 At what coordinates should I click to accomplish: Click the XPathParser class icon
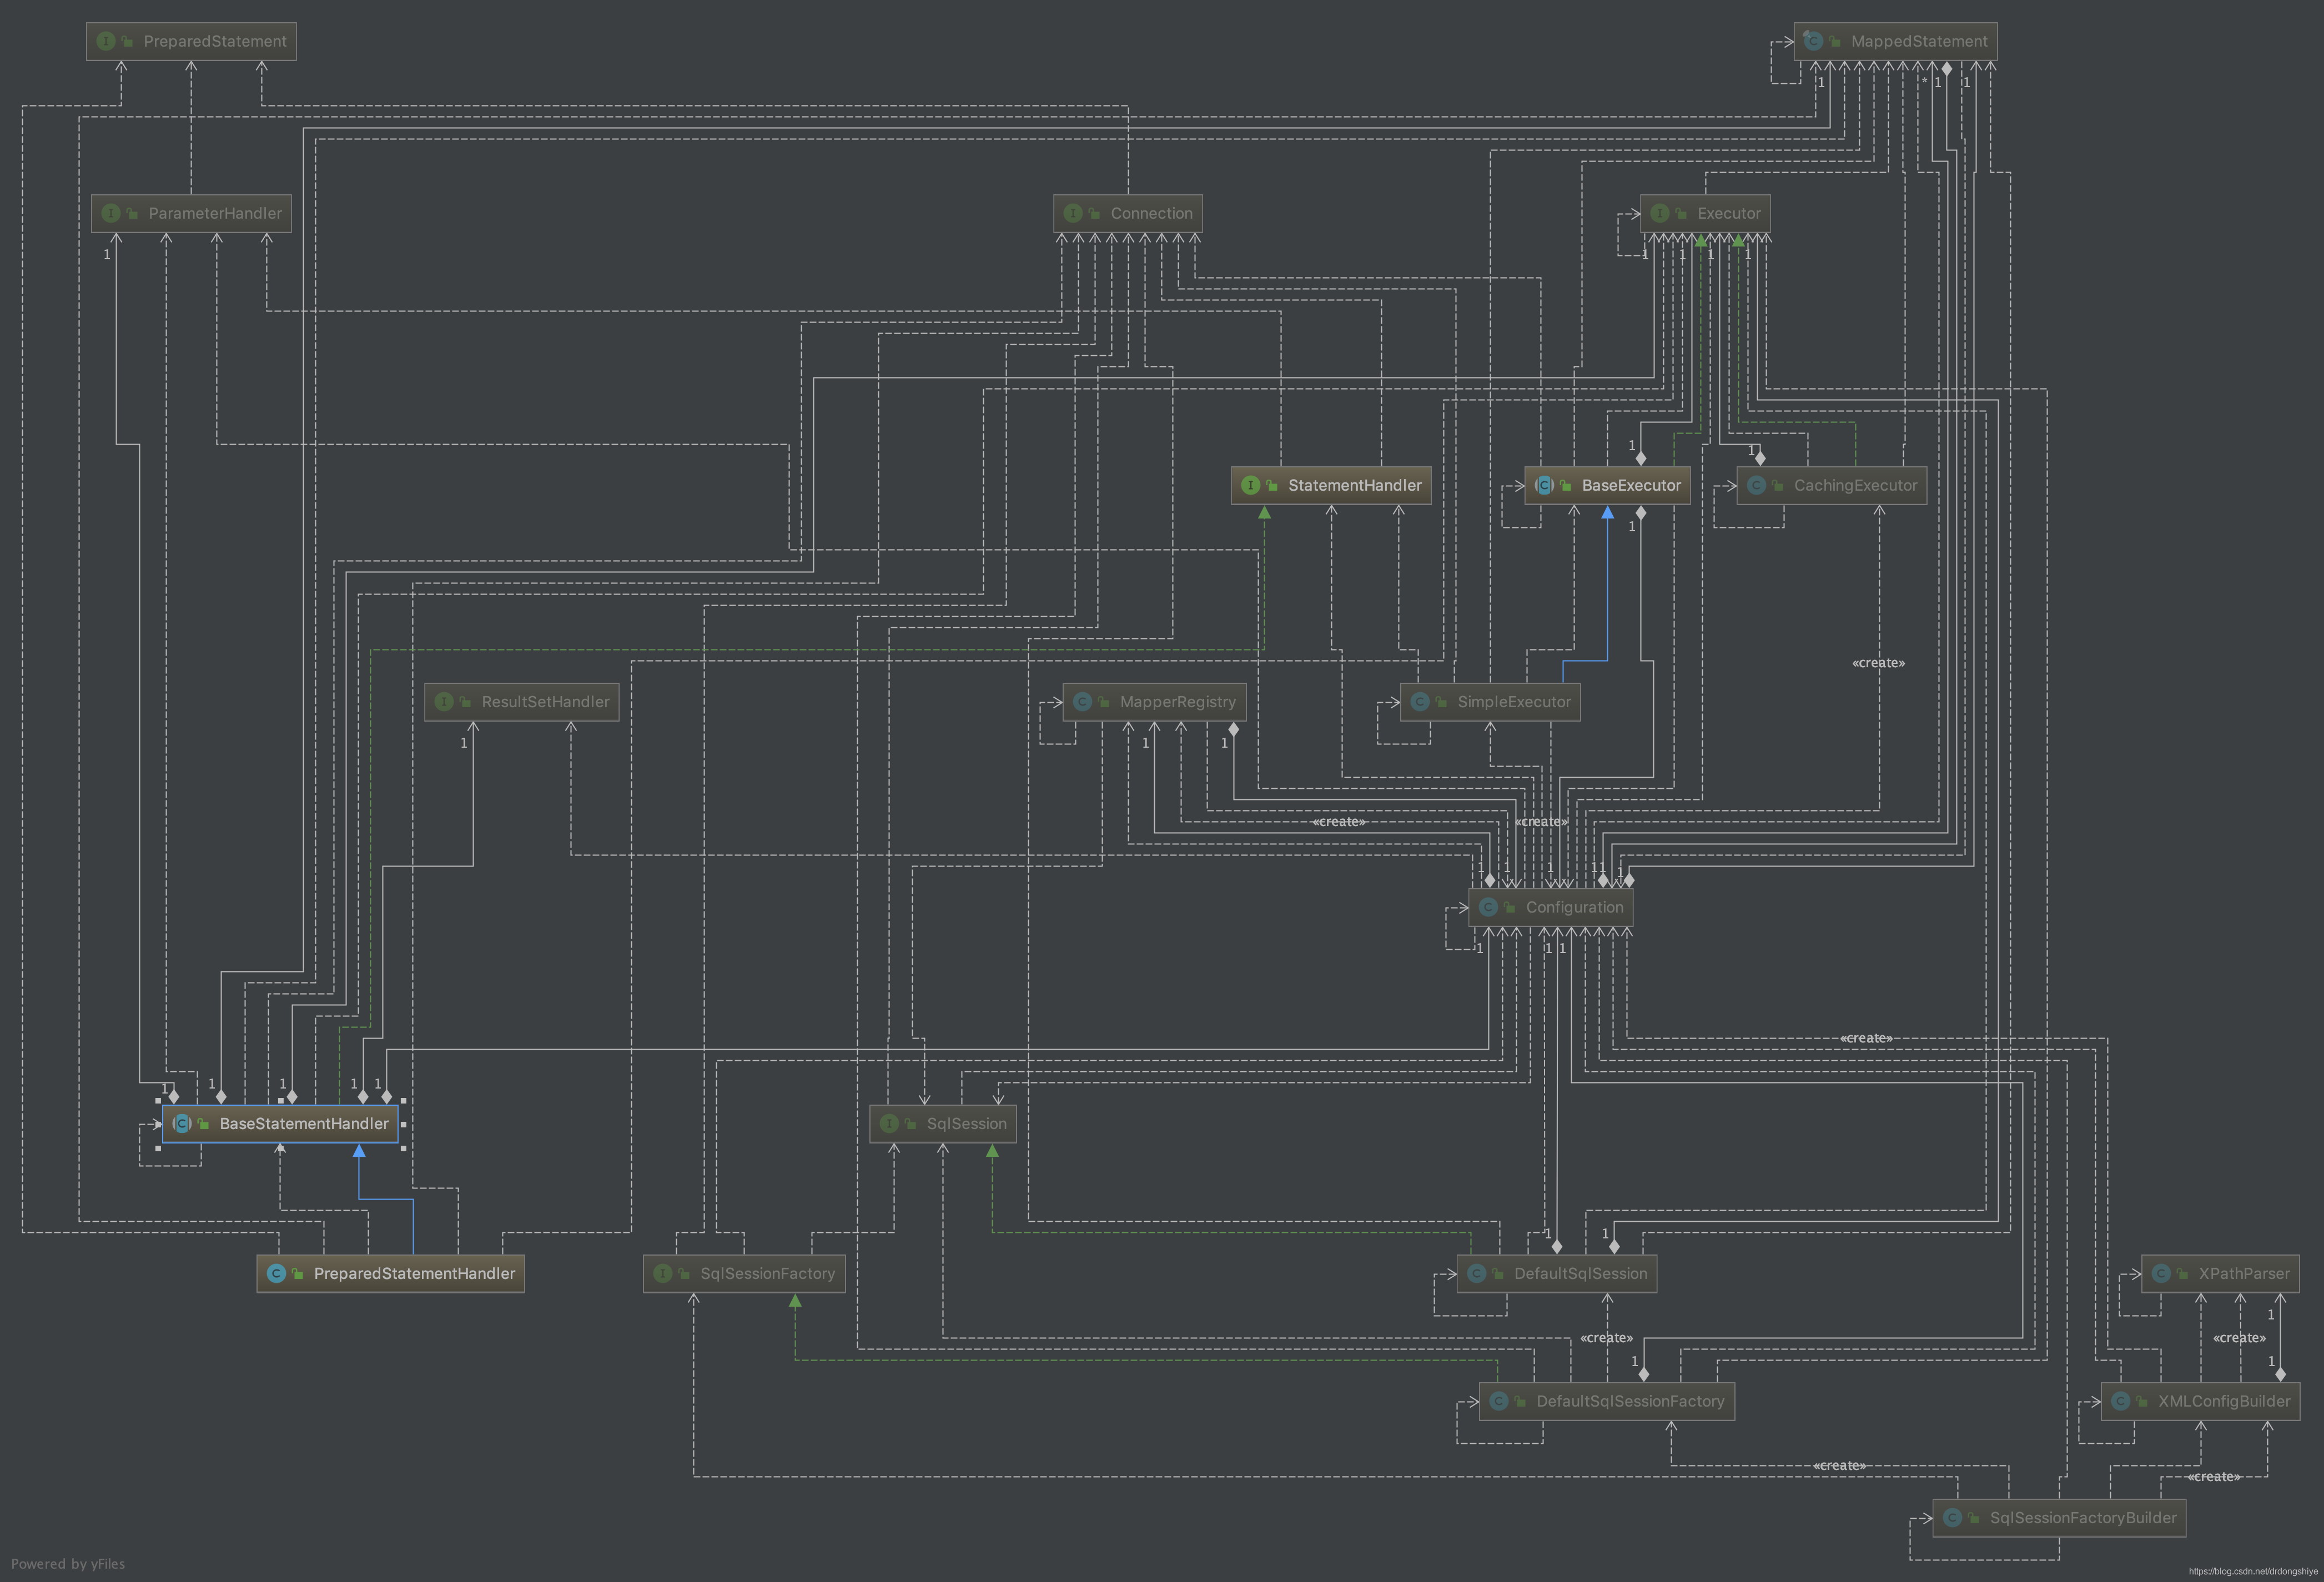[x=2161, y=1273]
